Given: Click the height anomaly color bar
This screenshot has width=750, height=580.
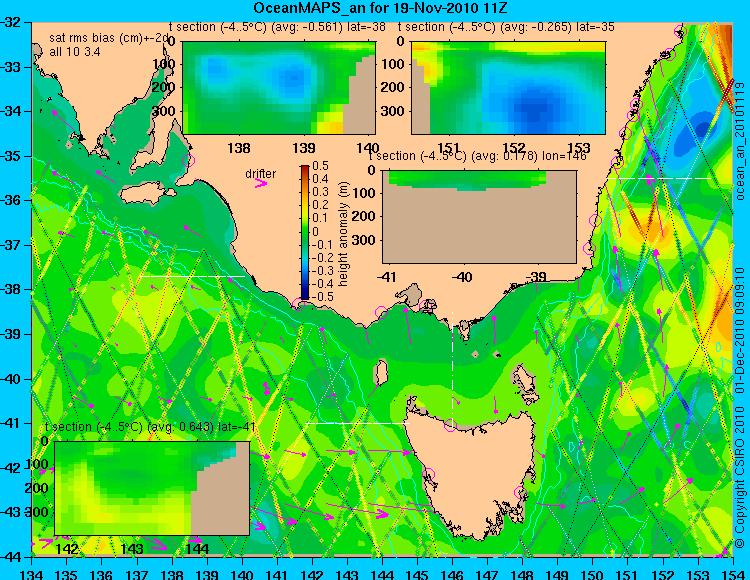Looking at the screenshot, I should (305, 232).
